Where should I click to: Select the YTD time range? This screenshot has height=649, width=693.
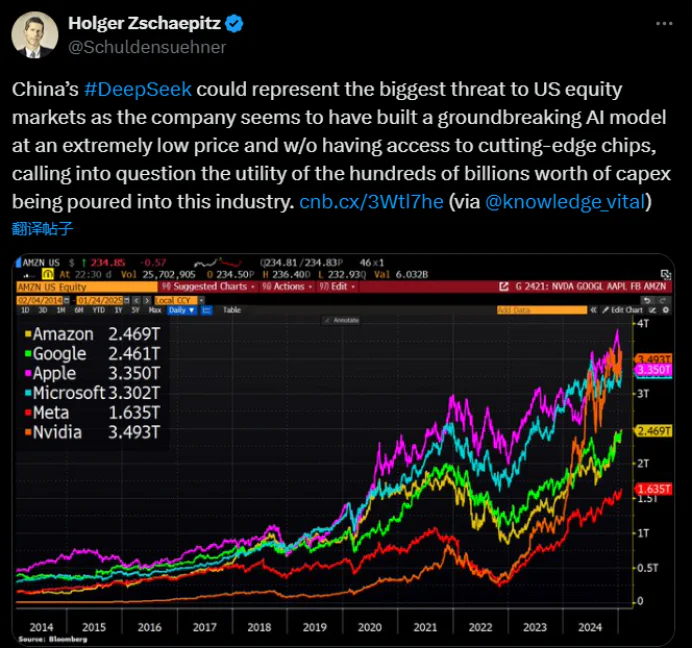pos(99,310)
